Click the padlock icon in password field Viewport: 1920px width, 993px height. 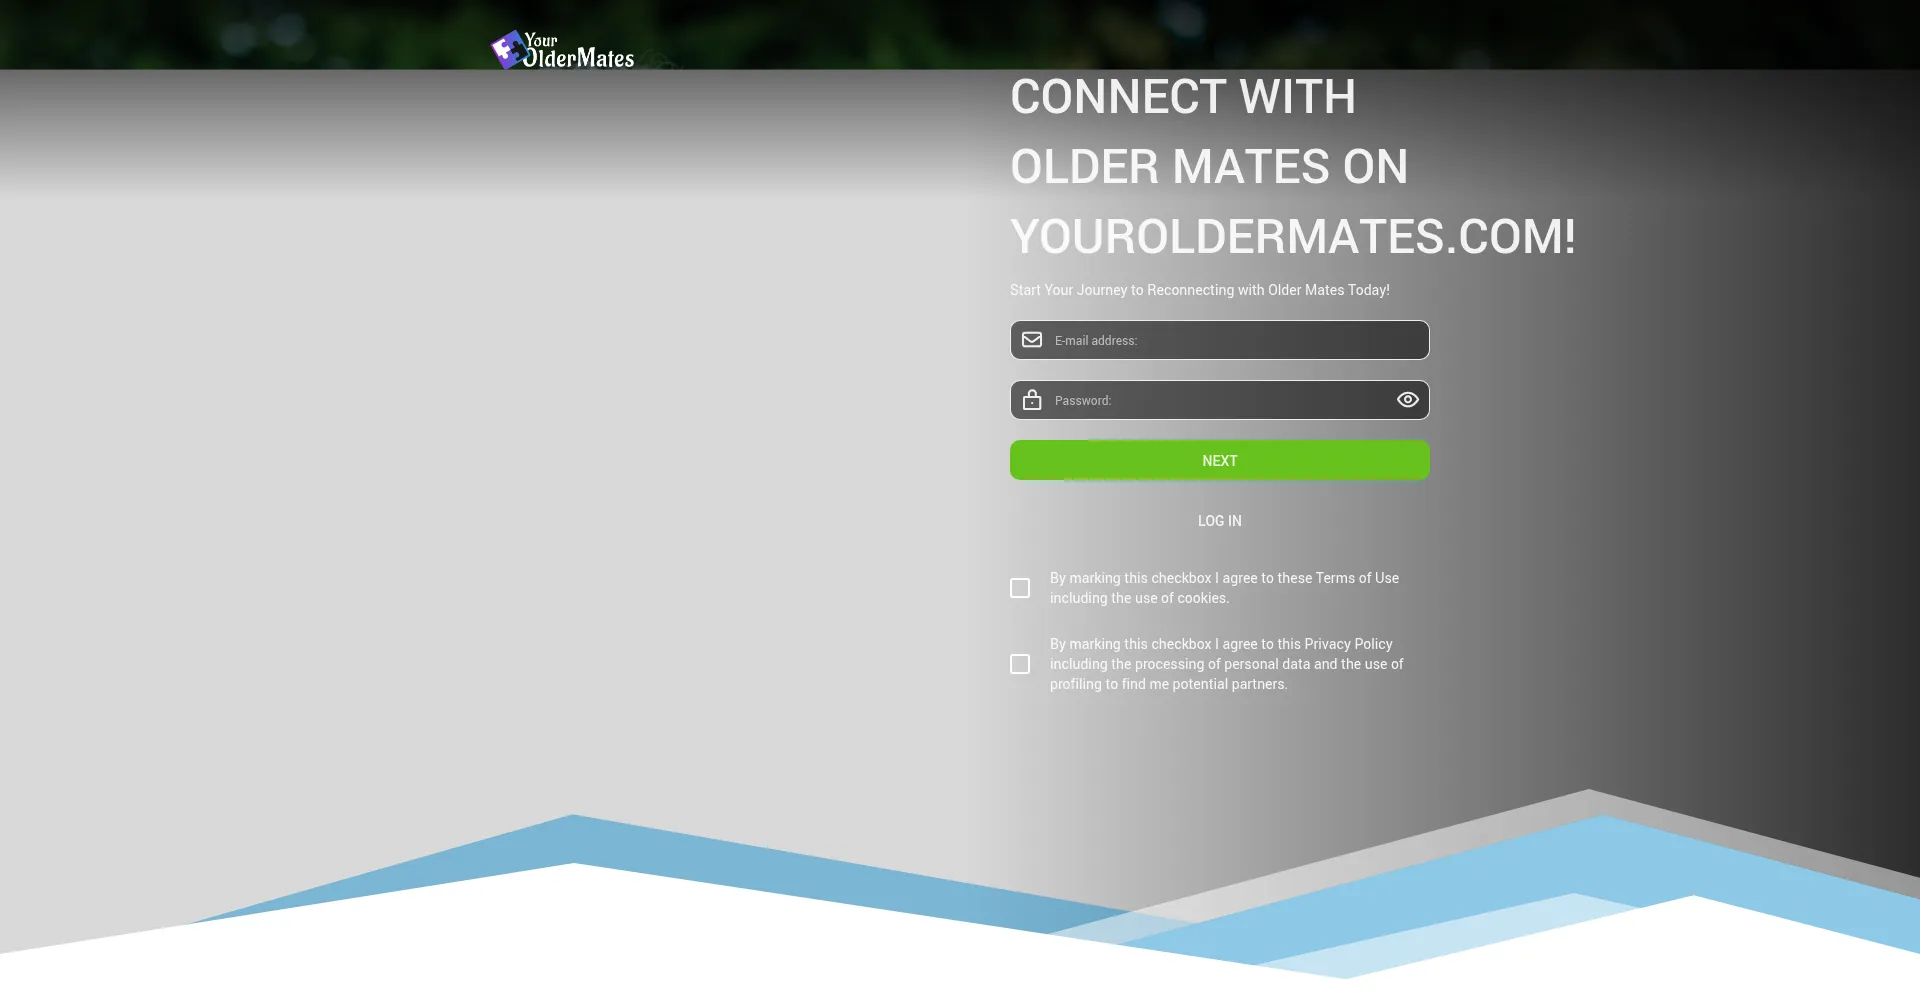coord(1032,400)
